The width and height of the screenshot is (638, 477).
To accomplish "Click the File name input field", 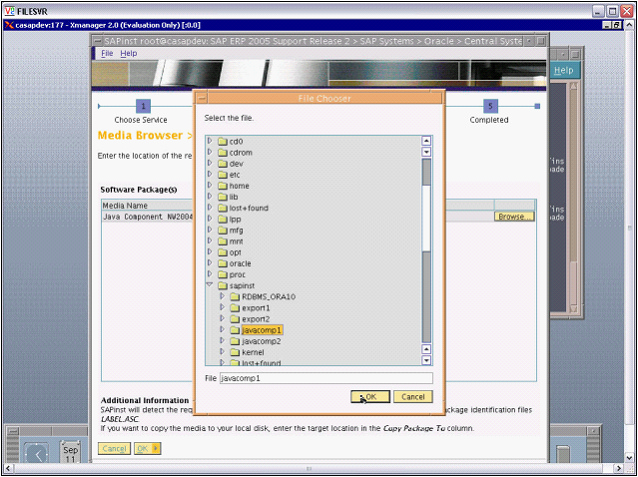I will (326, 379).
